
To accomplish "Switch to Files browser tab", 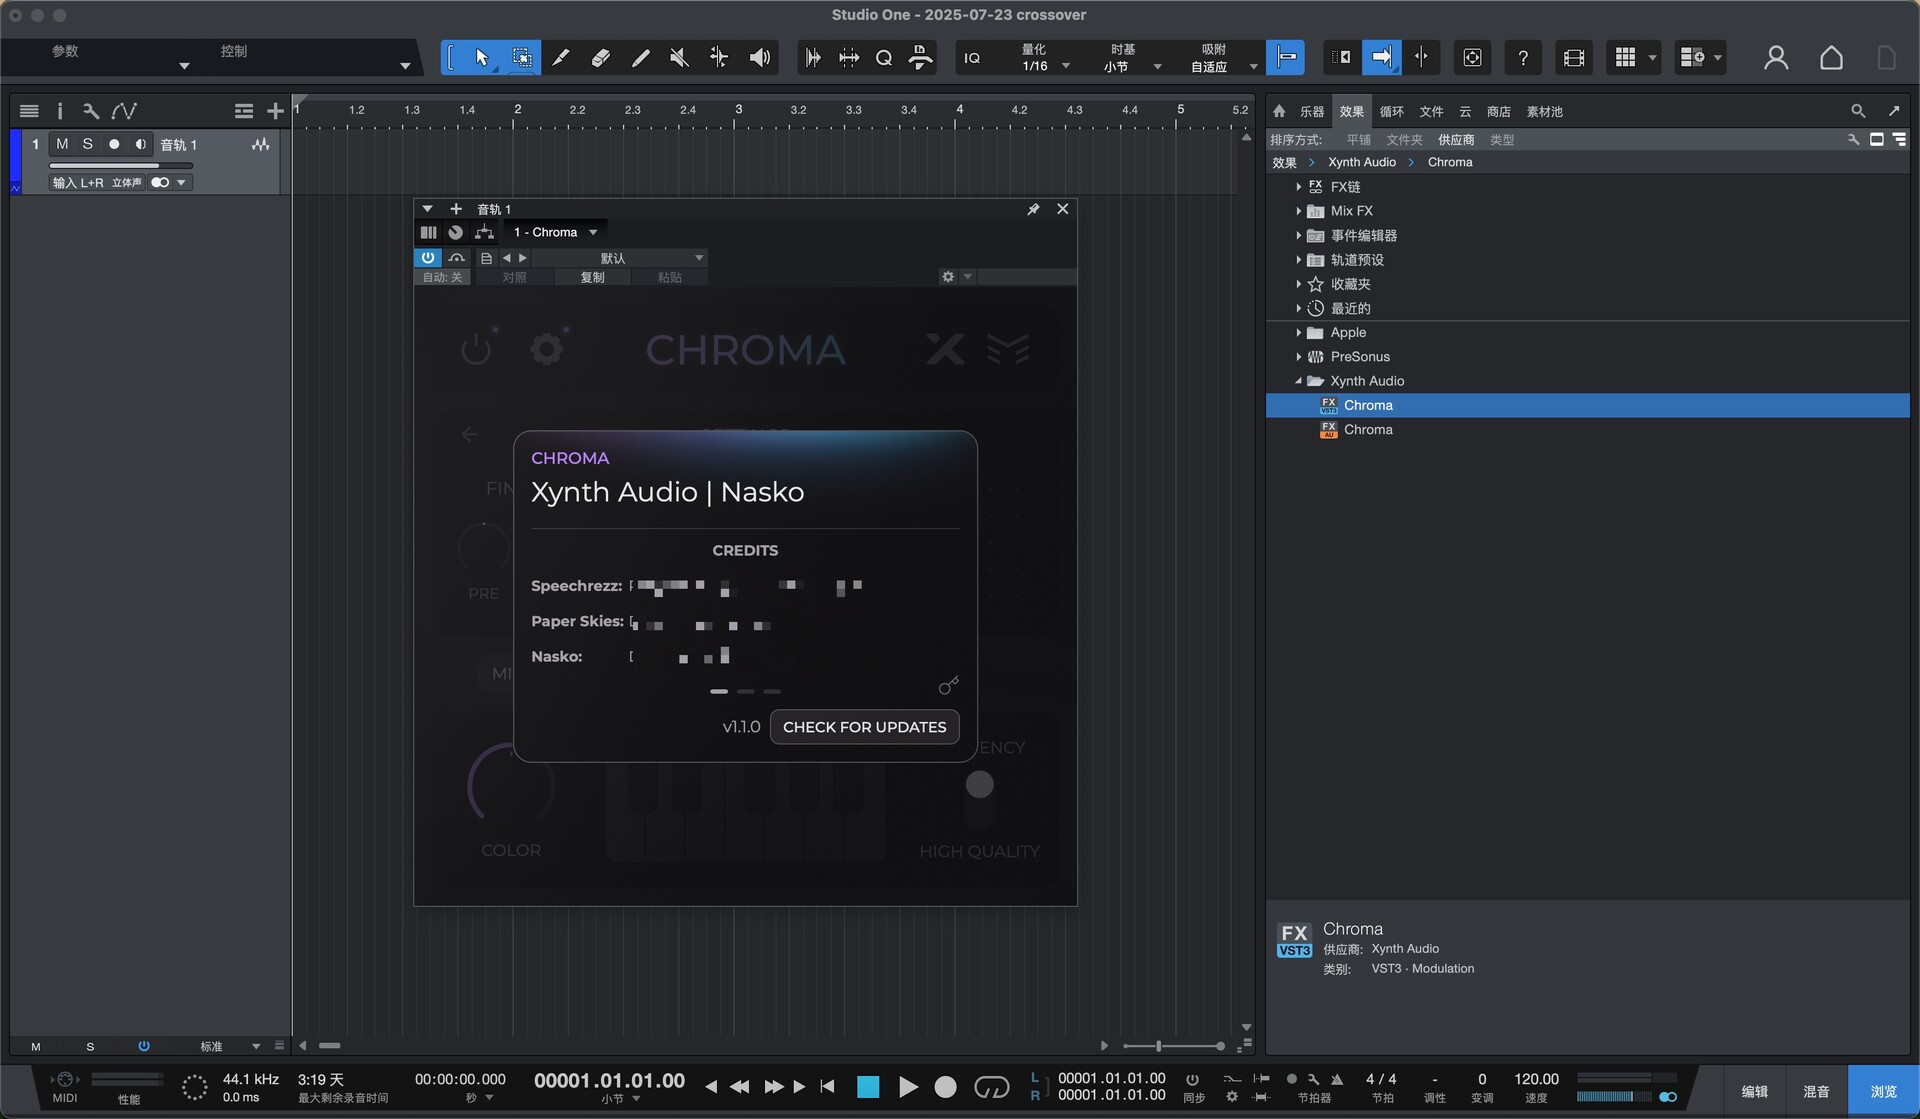I will coord(1431,112).
